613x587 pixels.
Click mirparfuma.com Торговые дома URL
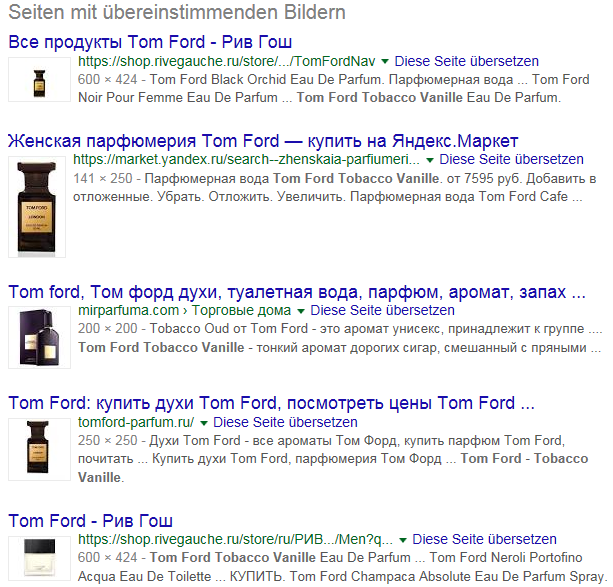coord(185,311)
